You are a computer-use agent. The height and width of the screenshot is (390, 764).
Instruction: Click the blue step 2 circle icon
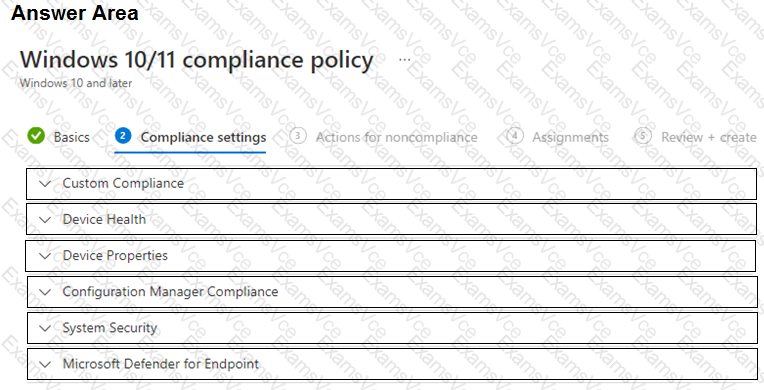click(123, 136)
